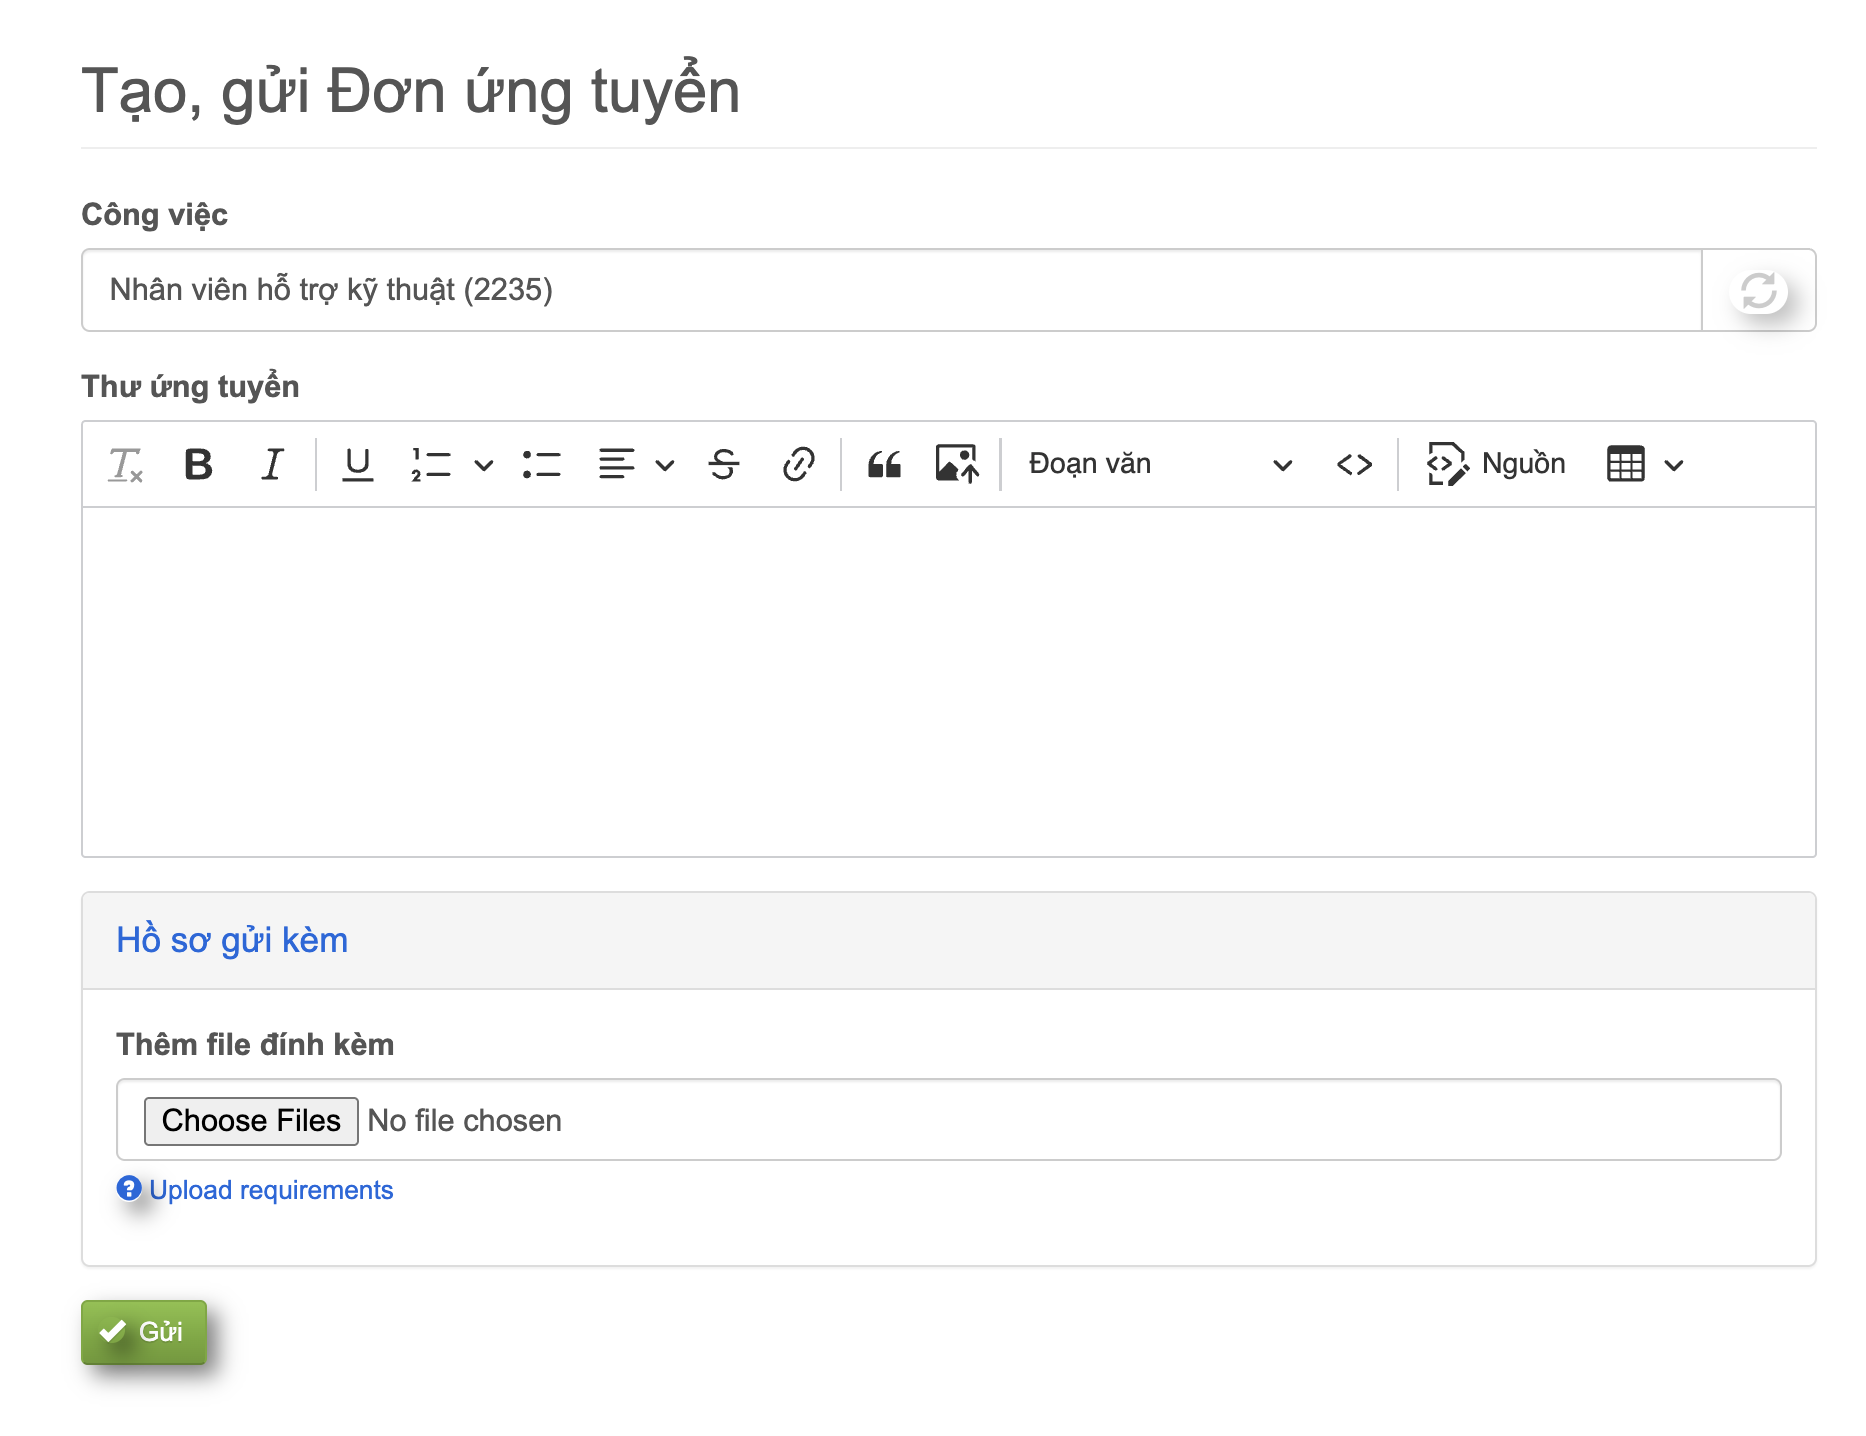This screenshot has height=1436, width=1866.
Task: Open the Upload requirements link
Action: pyautogui.click(x=270, y=1190)
